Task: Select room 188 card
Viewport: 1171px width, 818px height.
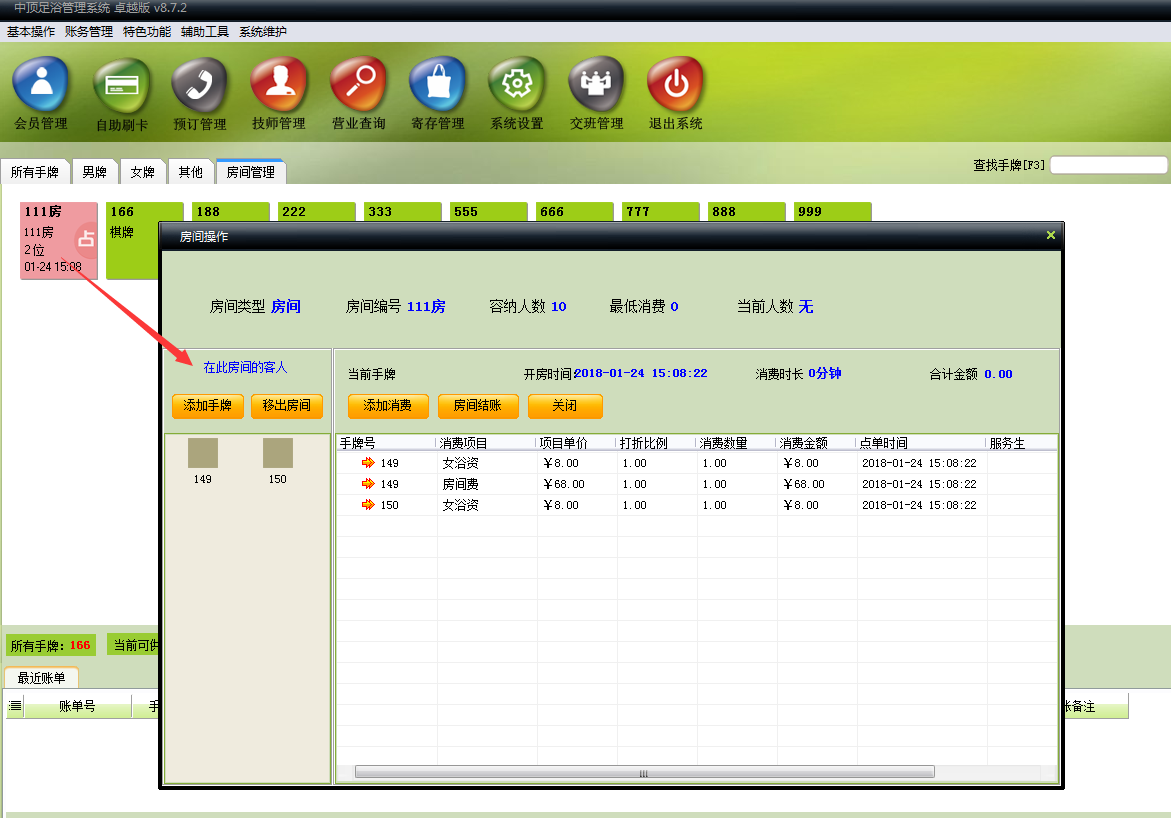Action: tap(231, 211)
